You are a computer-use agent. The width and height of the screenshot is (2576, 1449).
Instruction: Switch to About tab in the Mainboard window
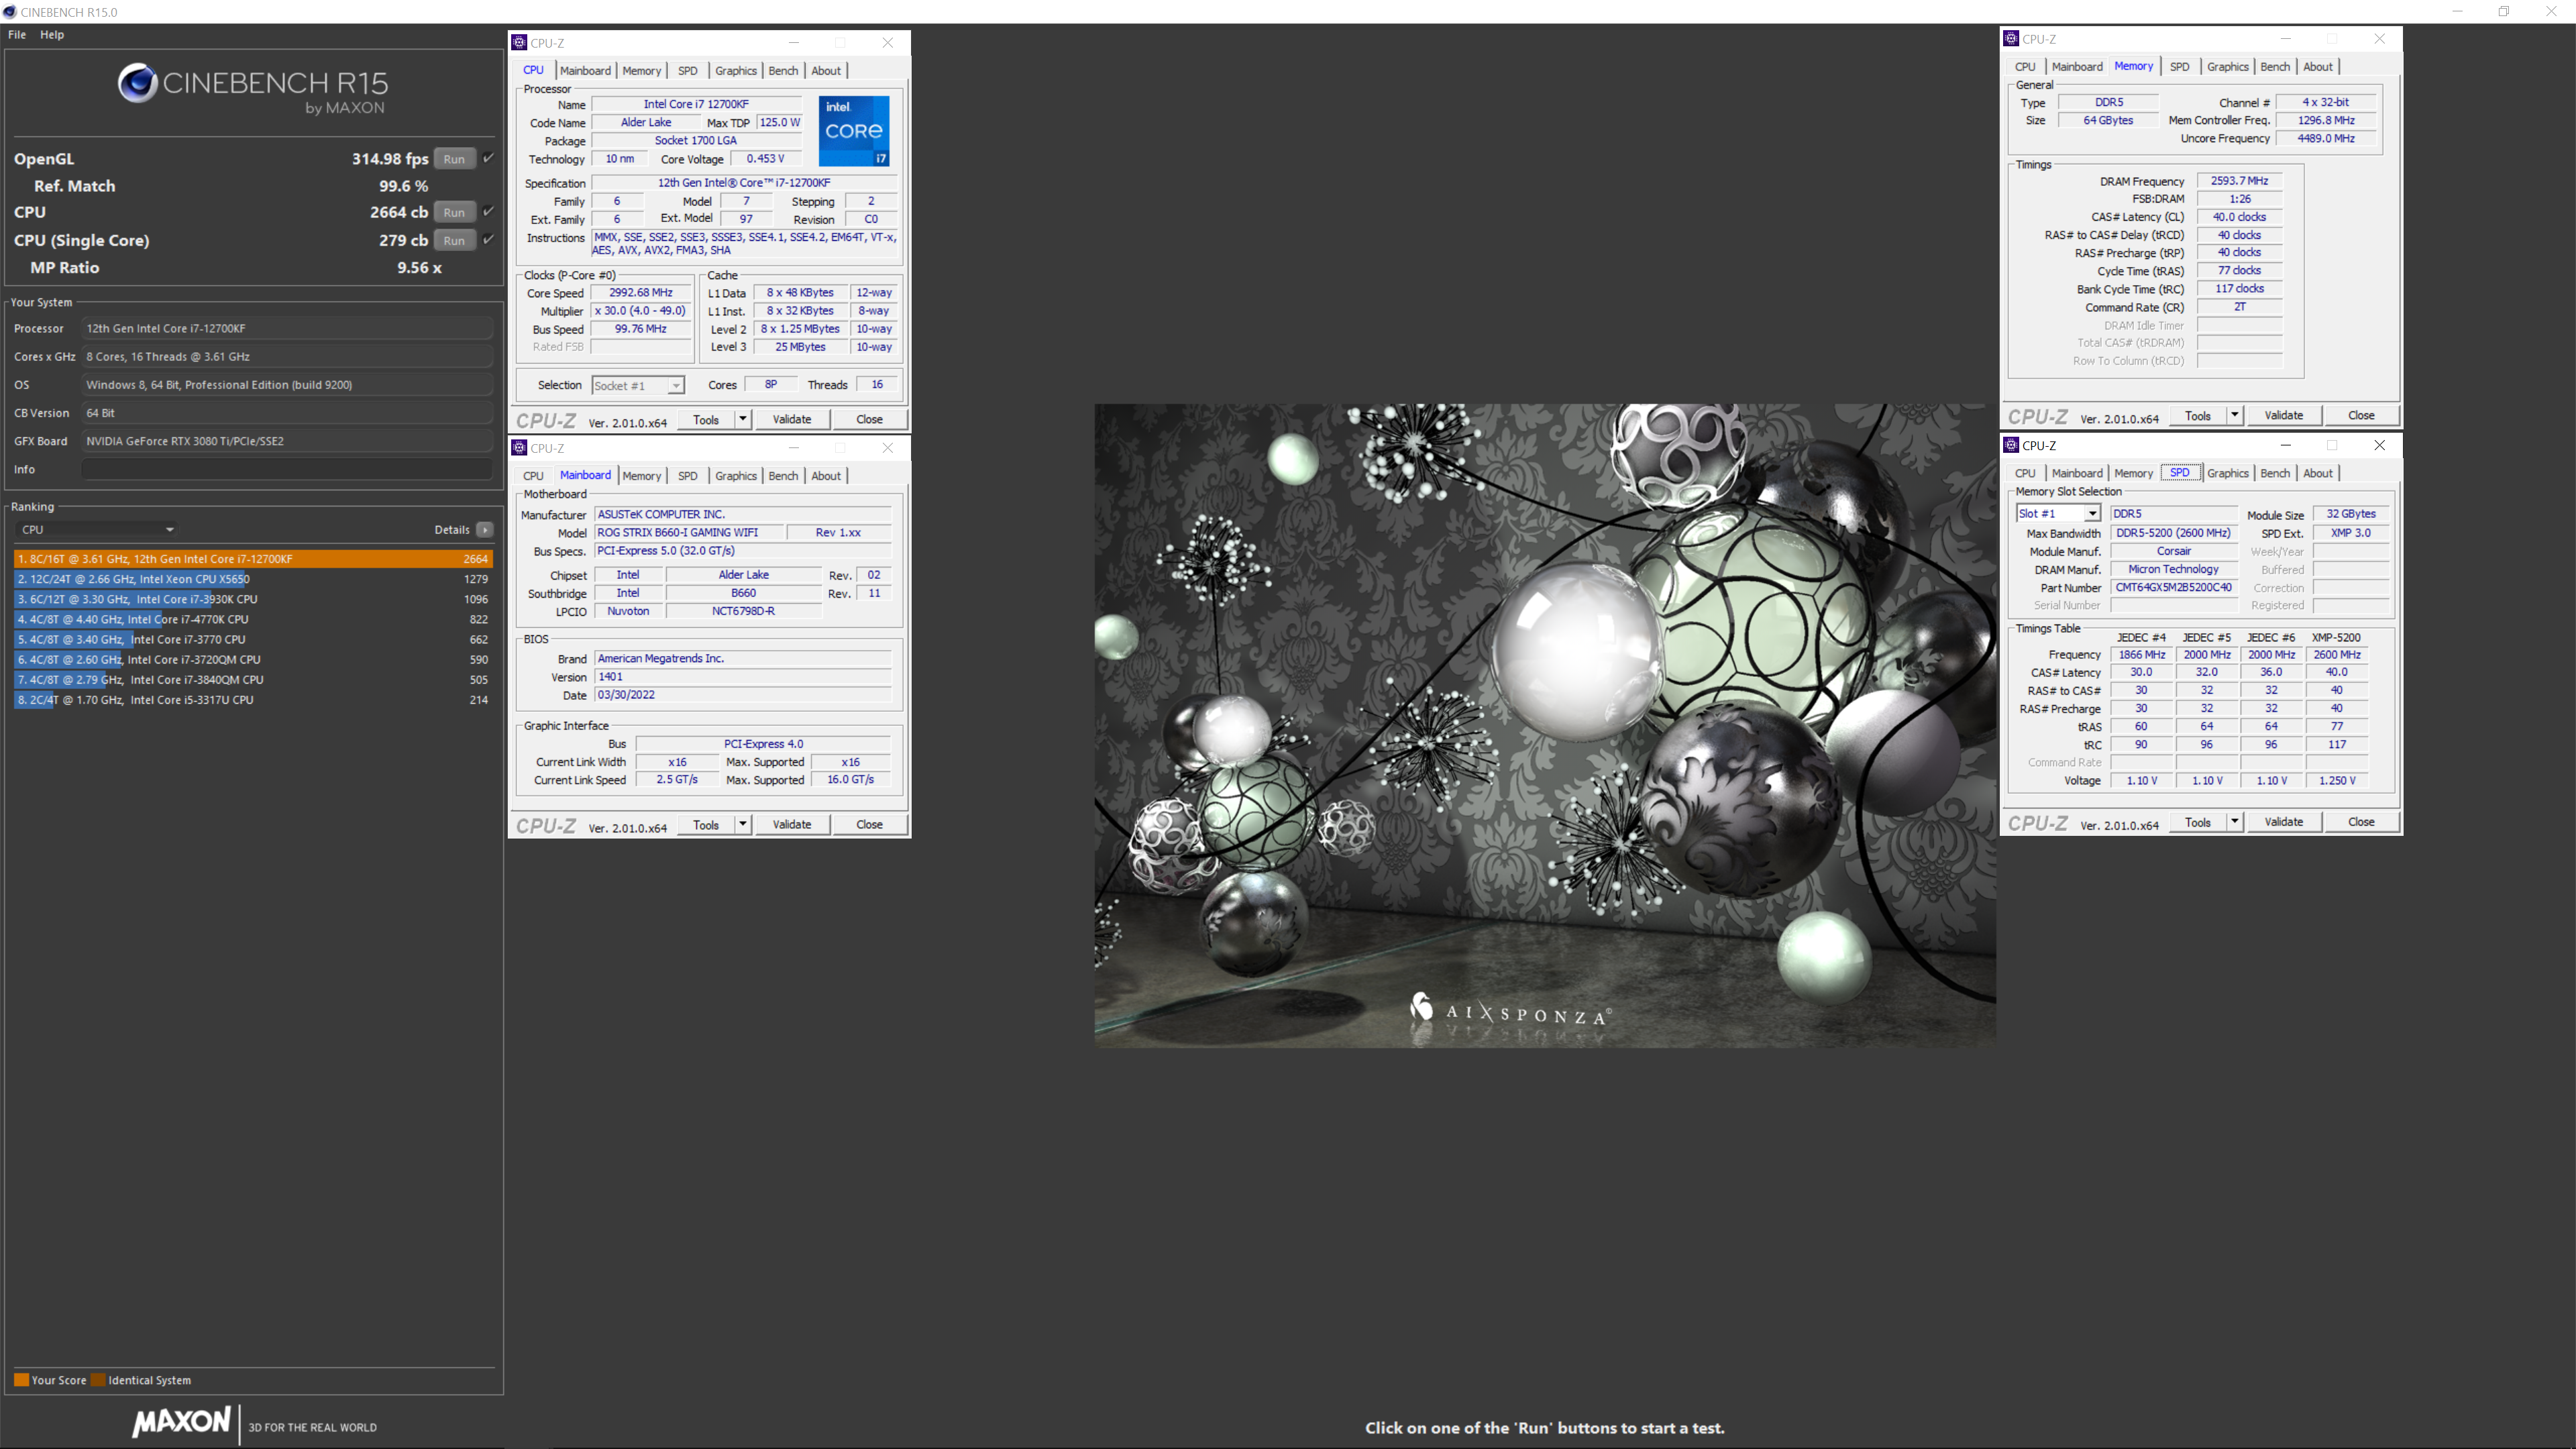(x=826, y=475)
